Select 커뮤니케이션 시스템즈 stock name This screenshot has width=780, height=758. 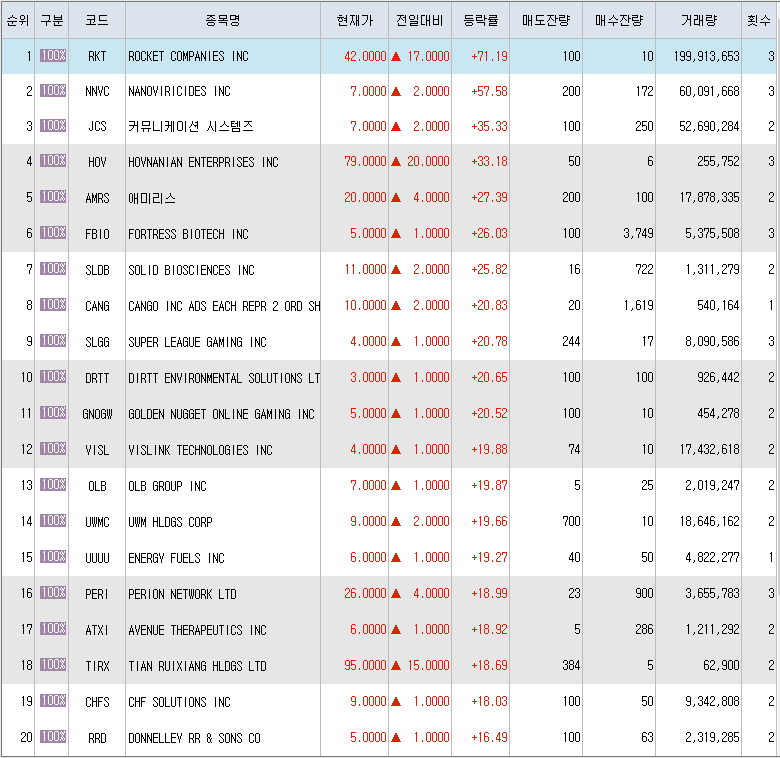[191, 126]
